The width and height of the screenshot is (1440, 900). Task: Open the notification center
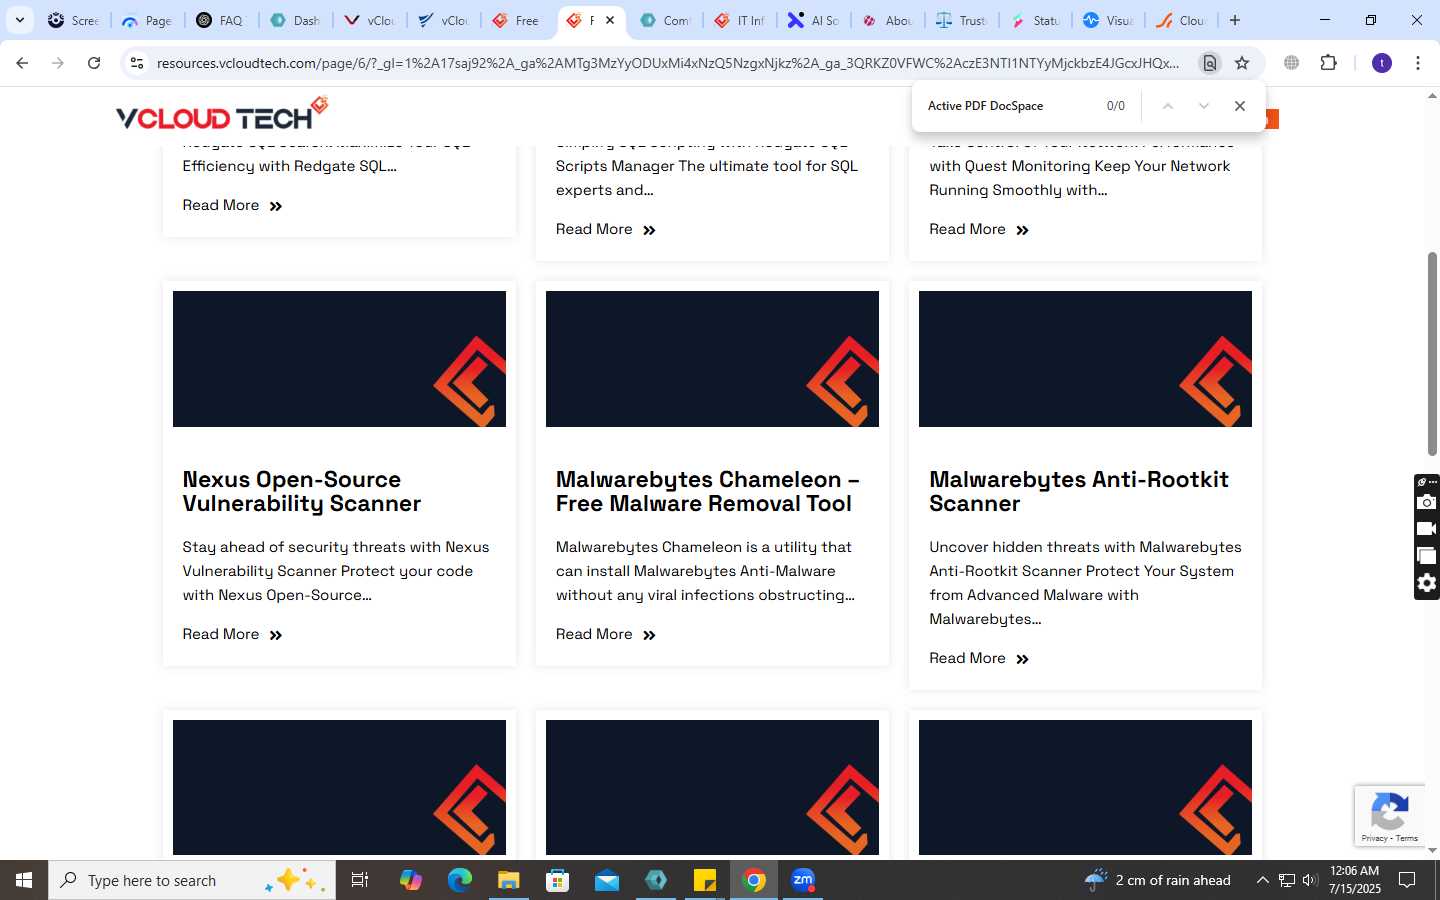coord(1407,880)
